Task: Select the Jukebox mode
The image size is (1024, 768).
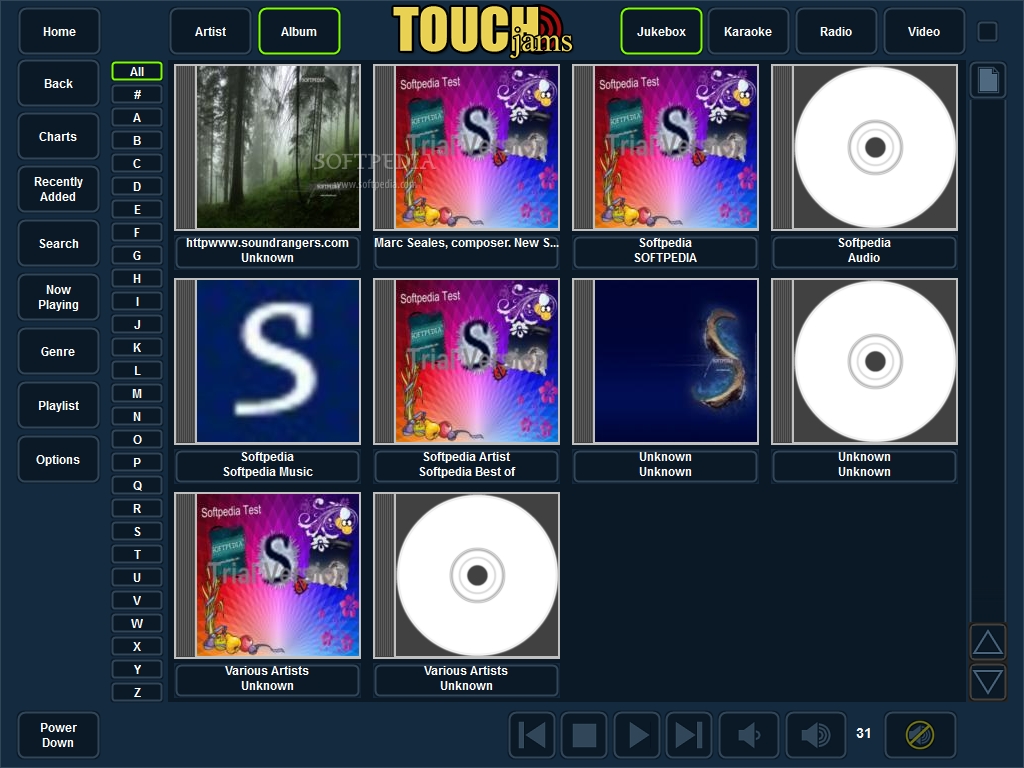Action: pyautogui.click(x=661, y=31)
